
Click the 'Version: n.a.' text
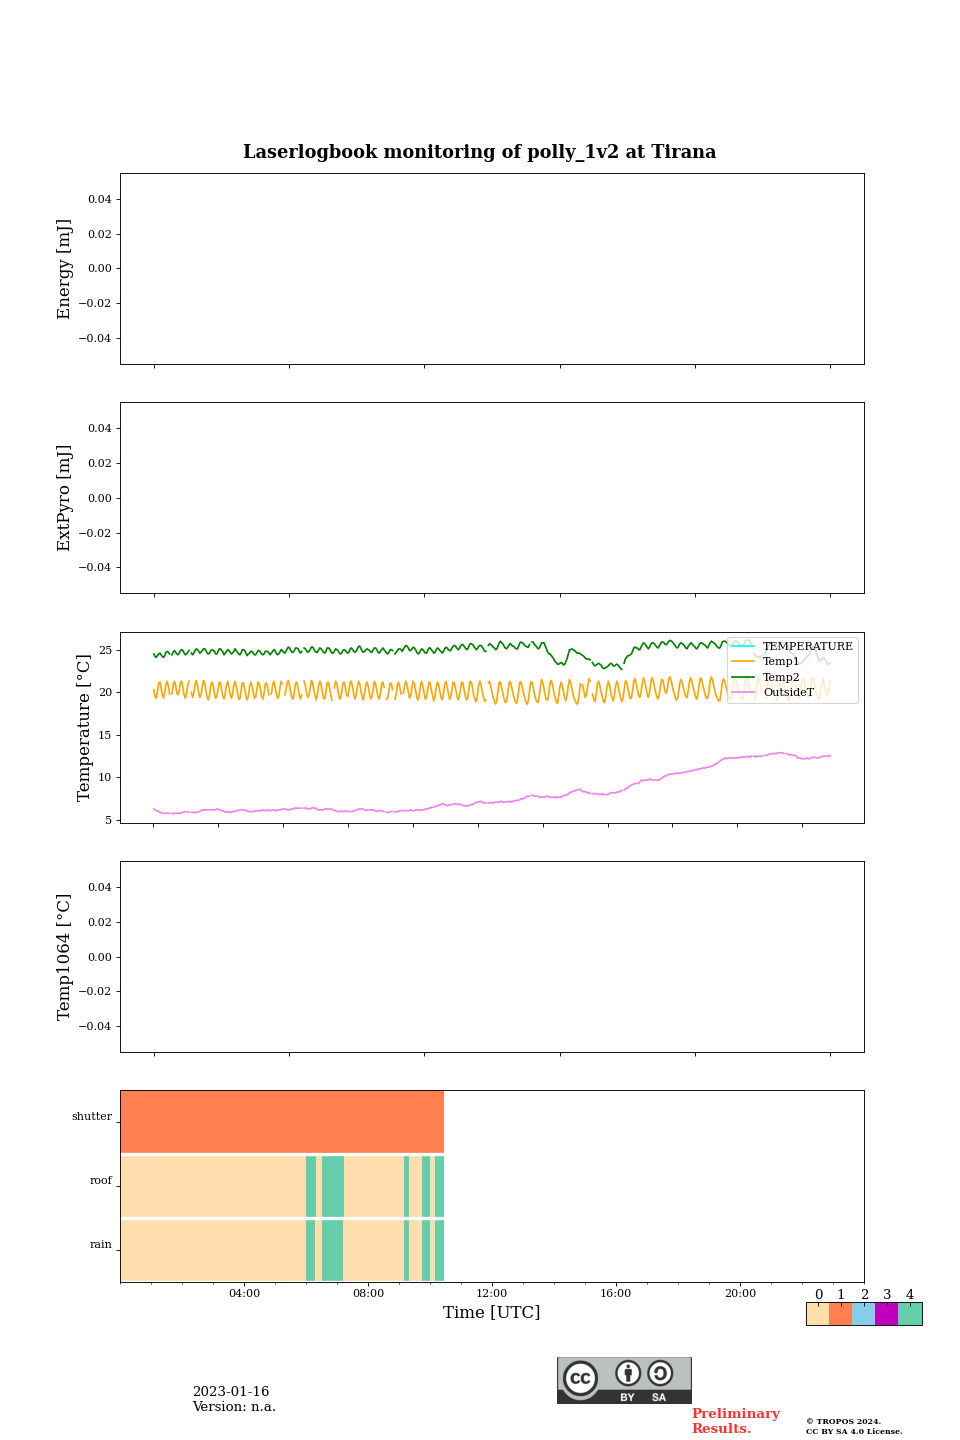pos(234,1407)
